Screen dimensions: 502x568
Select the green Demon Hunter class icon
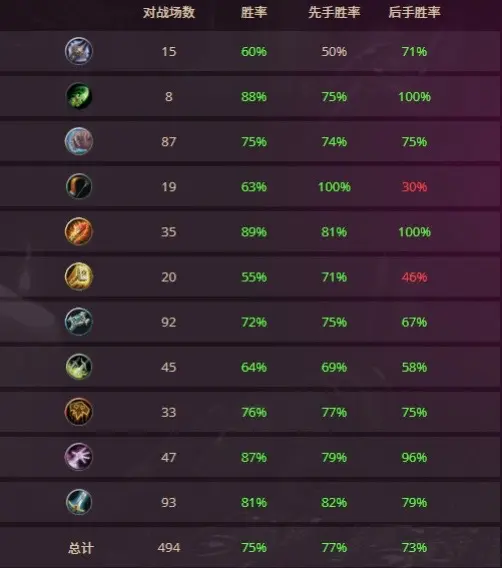coord(79,96)
